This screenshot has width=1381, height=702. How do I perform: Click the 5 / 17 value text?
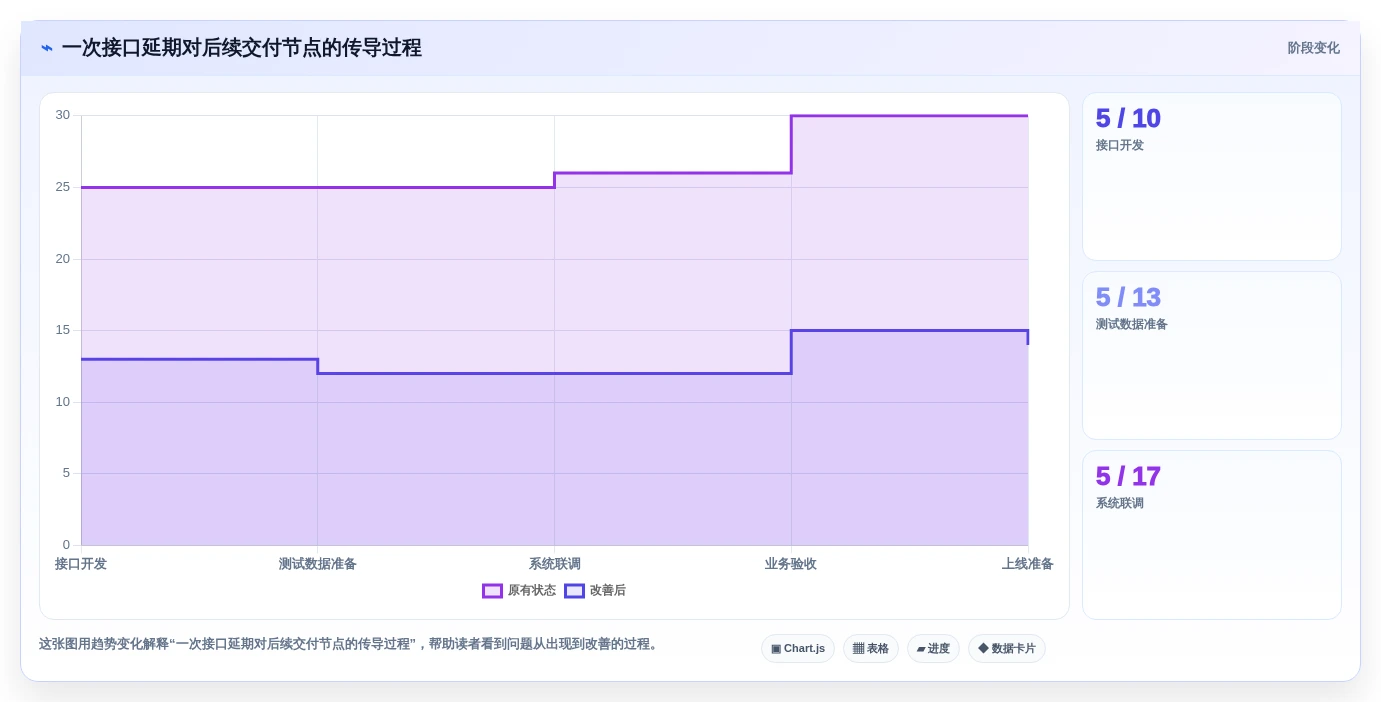pyautogui.click(x=1128, y=476)
